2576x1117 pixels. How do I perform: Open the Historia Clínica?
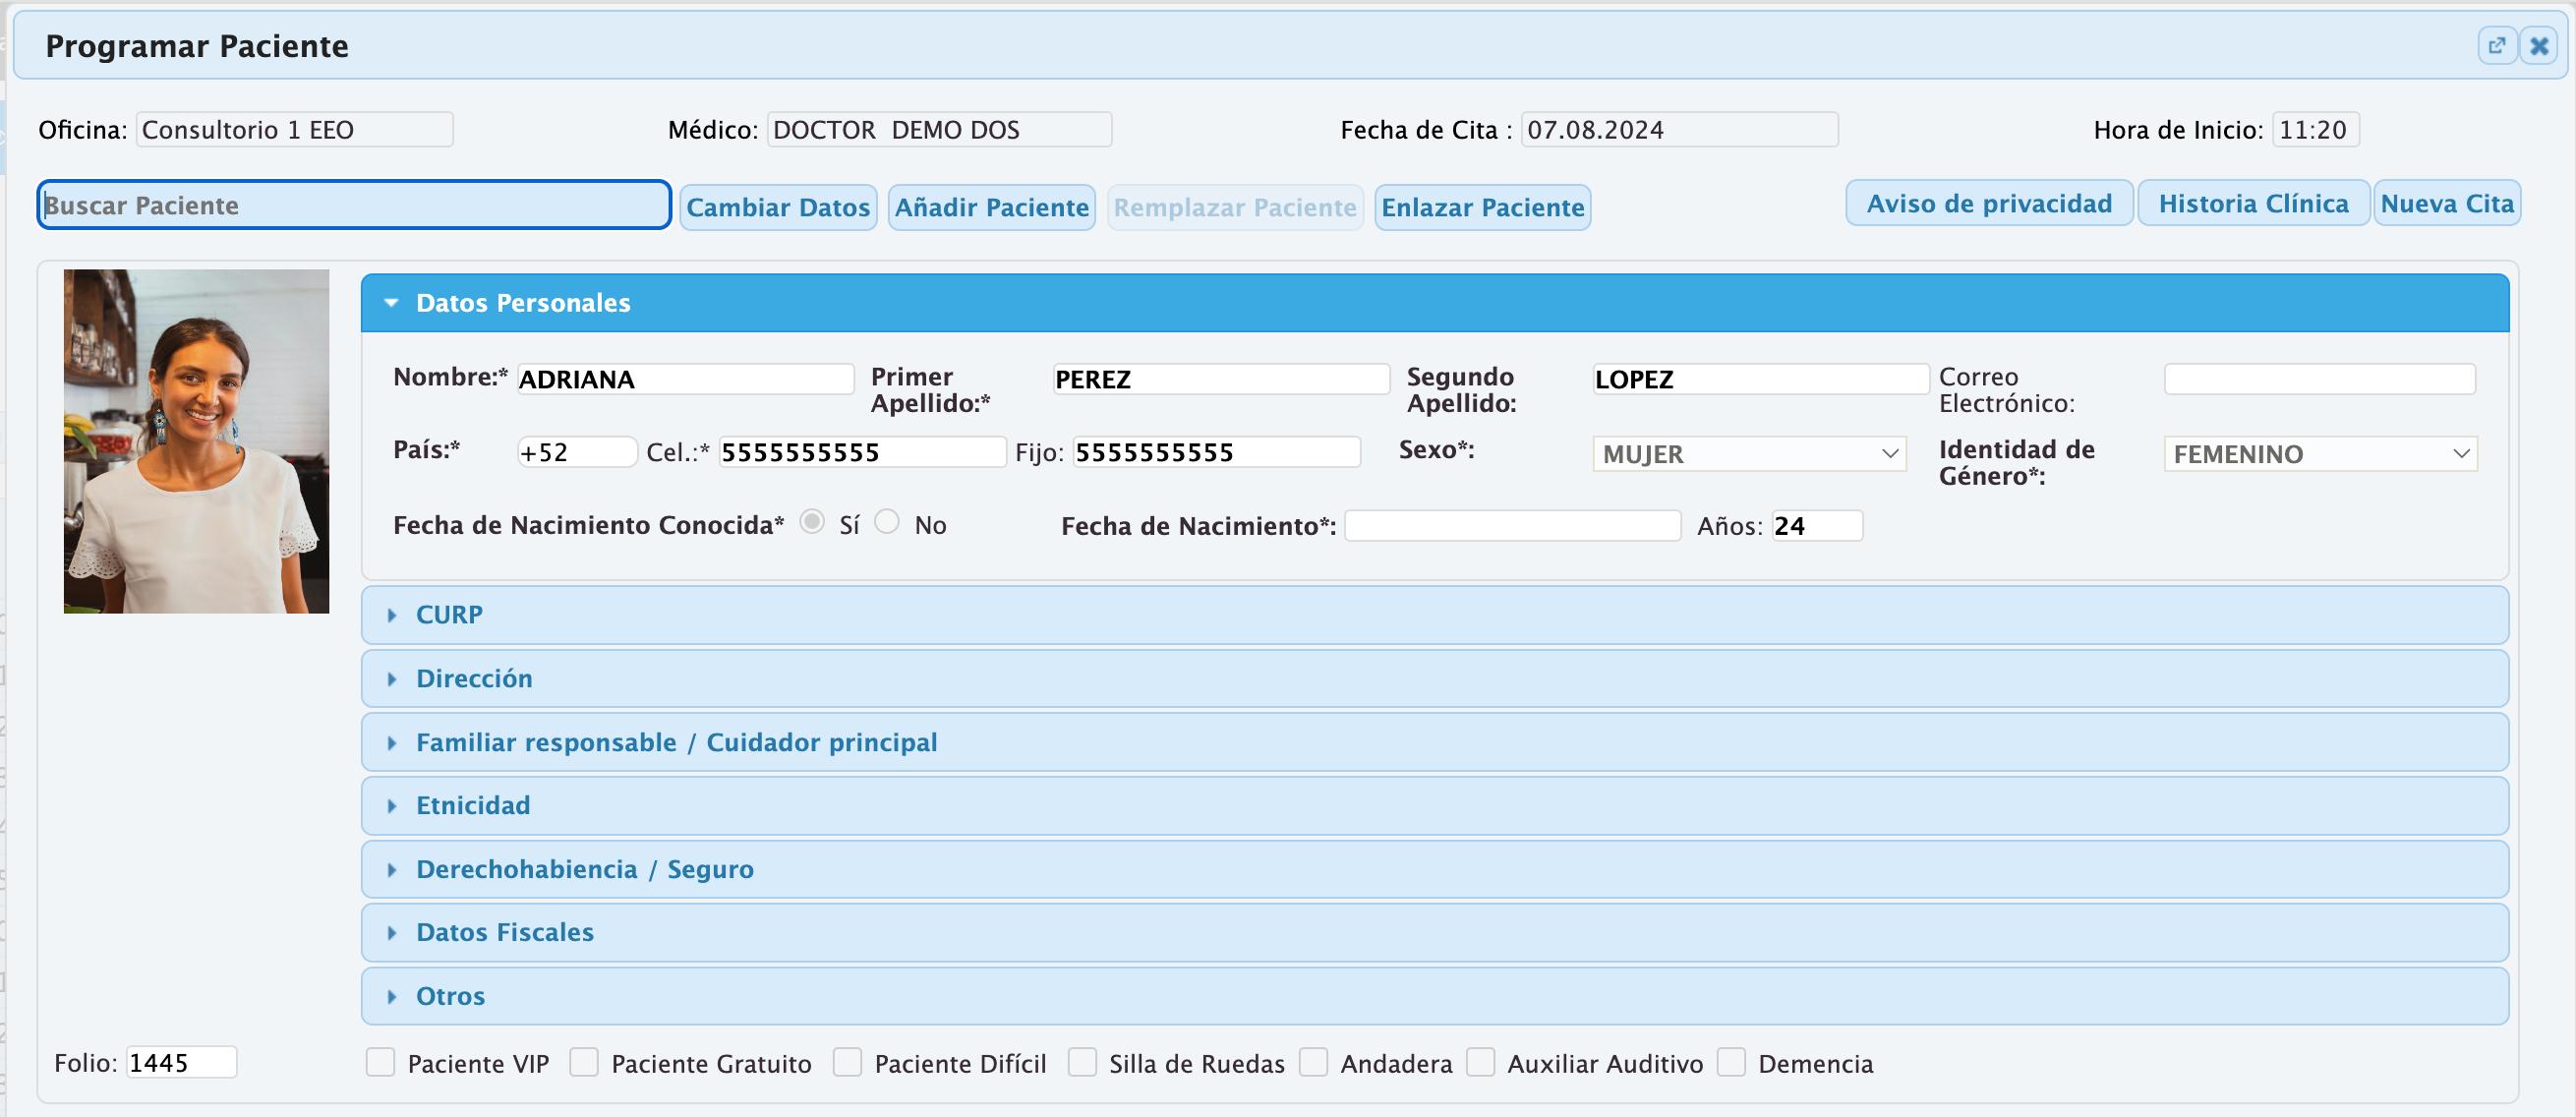[2253, 203]
